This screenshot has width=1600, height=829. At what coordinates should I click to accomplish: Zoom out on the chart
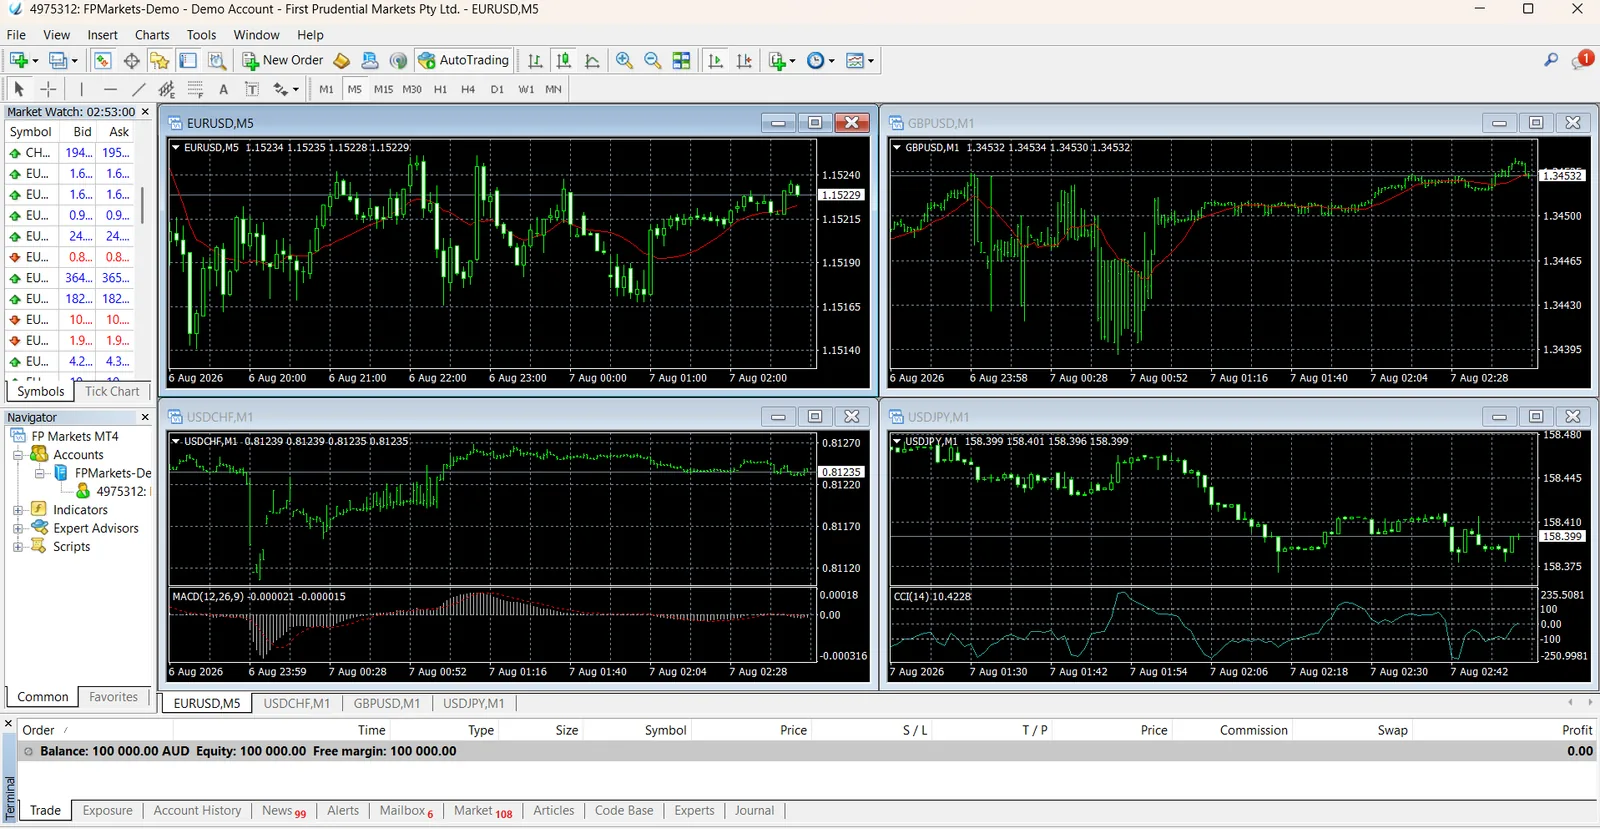(x=653, y=60)
